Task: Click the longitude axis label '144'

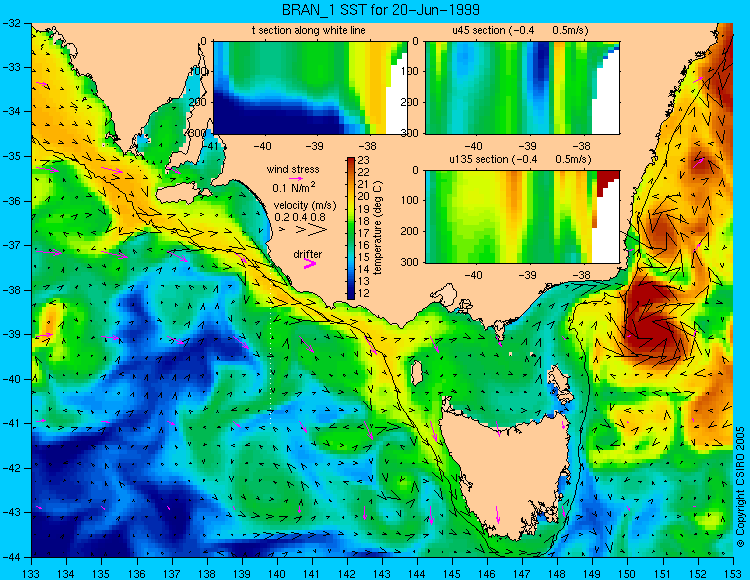Action: point(417,573)
